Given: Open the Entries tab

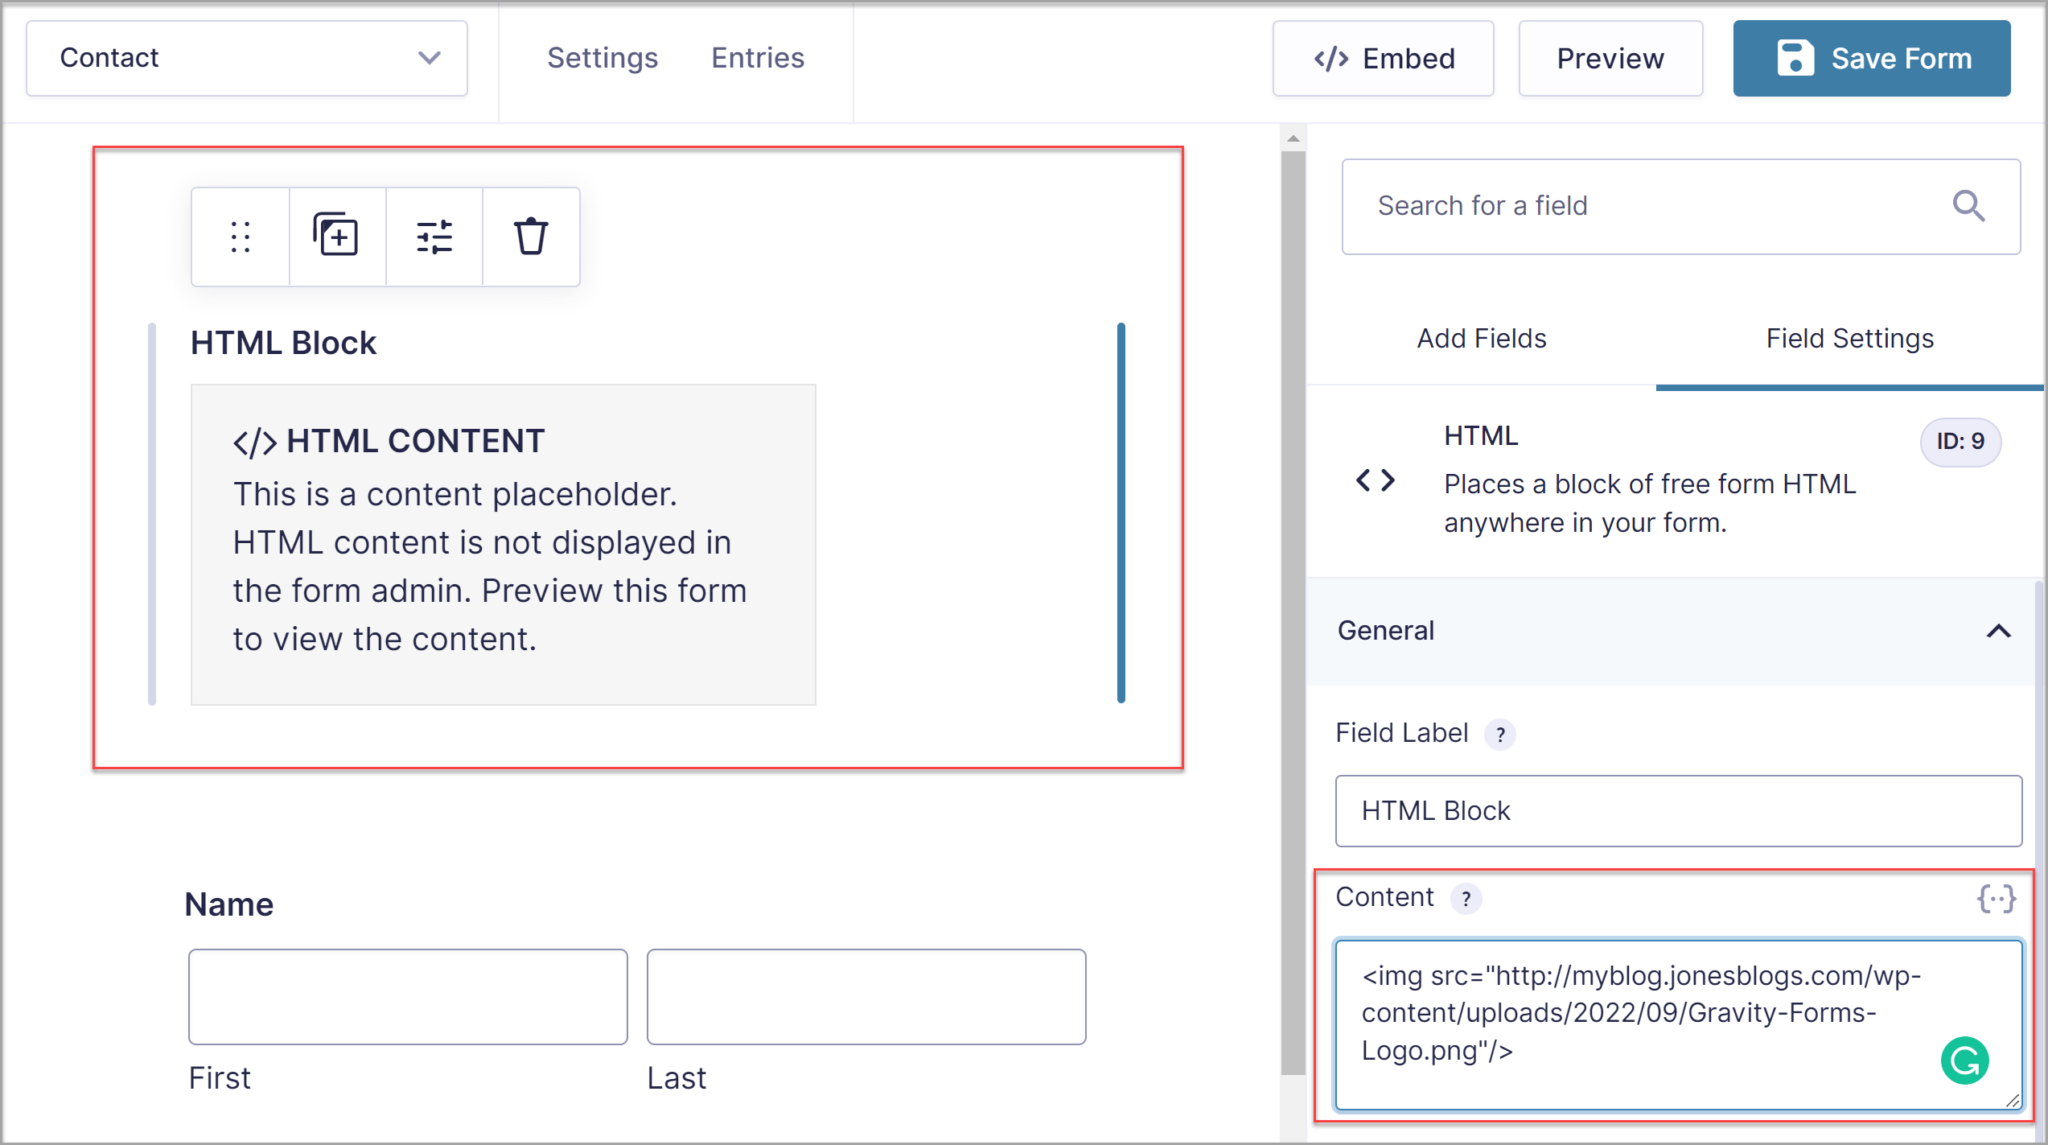Looking at the screenshot, I should coord(758,58).
